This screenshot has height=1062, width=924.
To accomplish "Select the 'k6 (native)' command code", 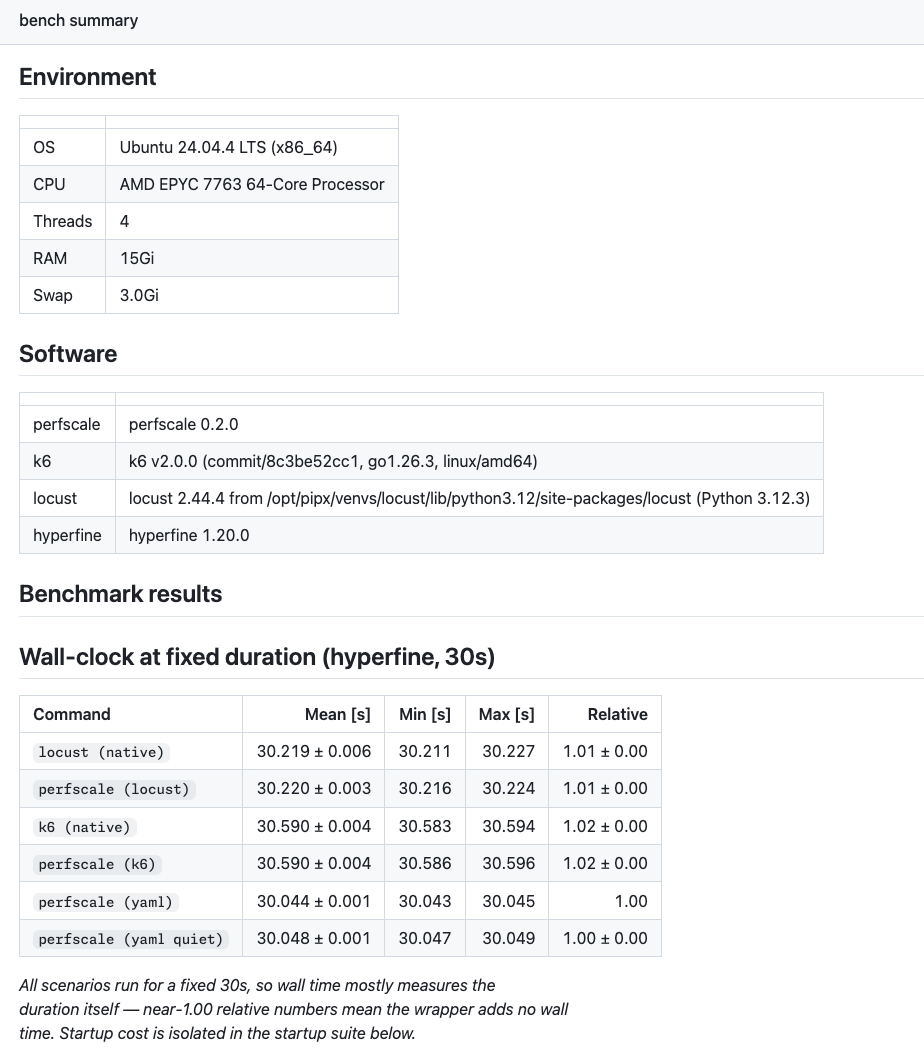I will point(85,827).
